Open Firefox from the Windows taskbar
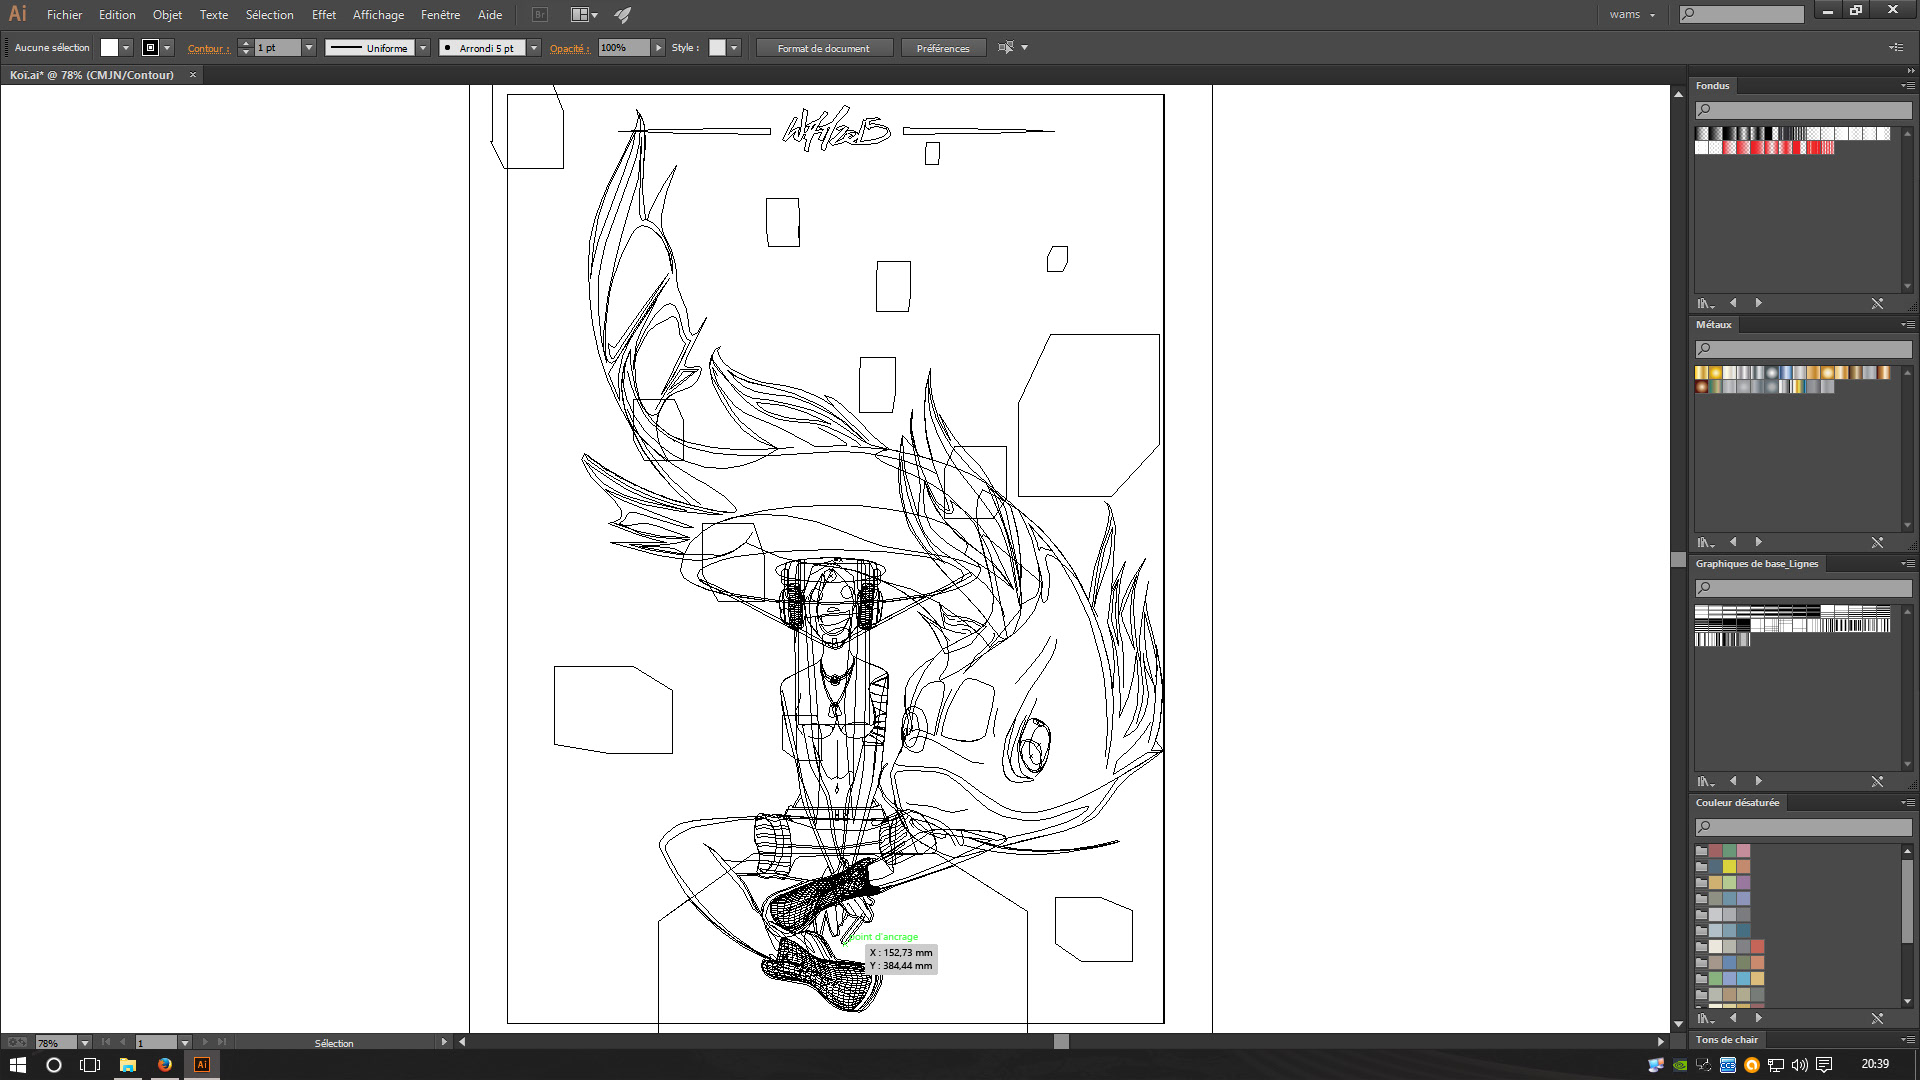This screenshot has height=1080, width=1920. pos(165,1065)
